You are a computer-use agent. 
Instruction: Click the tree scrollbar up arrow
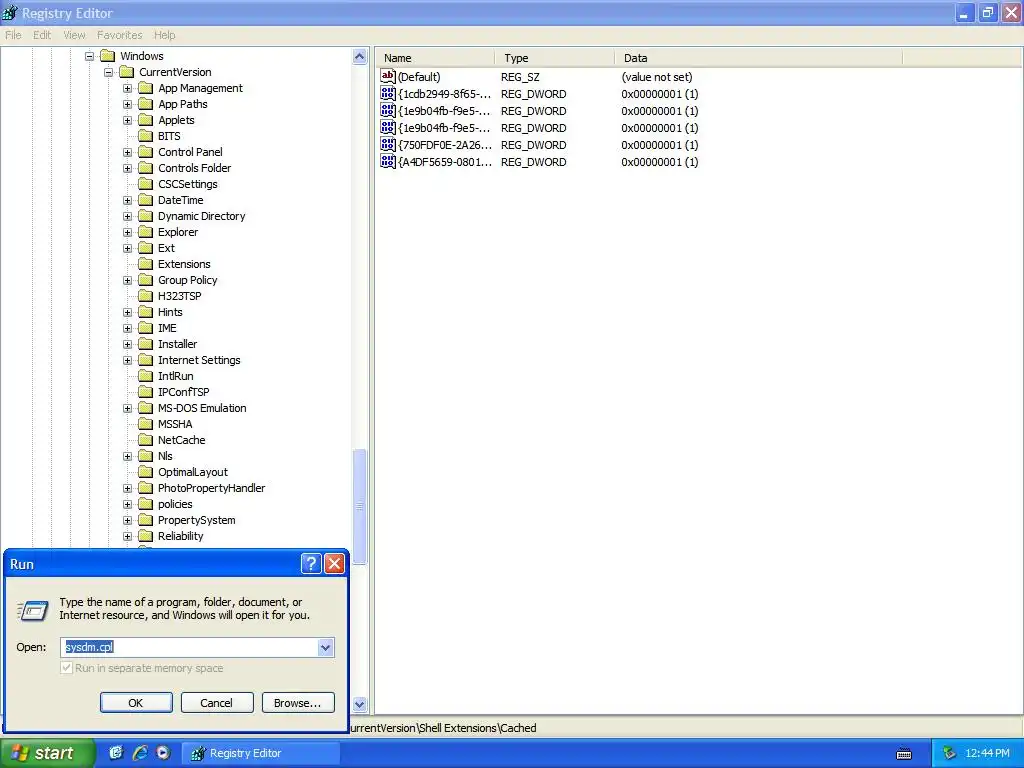point(360,57)
